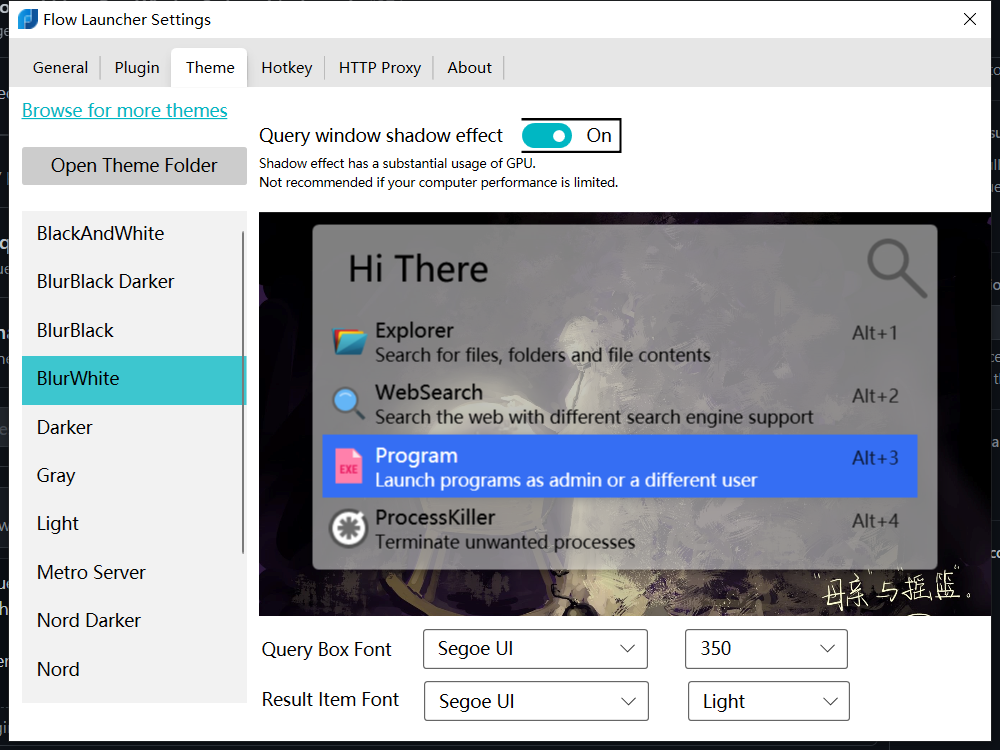Viewport: 1000px width, 750px height.
Task: Open the Hotkey tab
Action: point(286,68)
